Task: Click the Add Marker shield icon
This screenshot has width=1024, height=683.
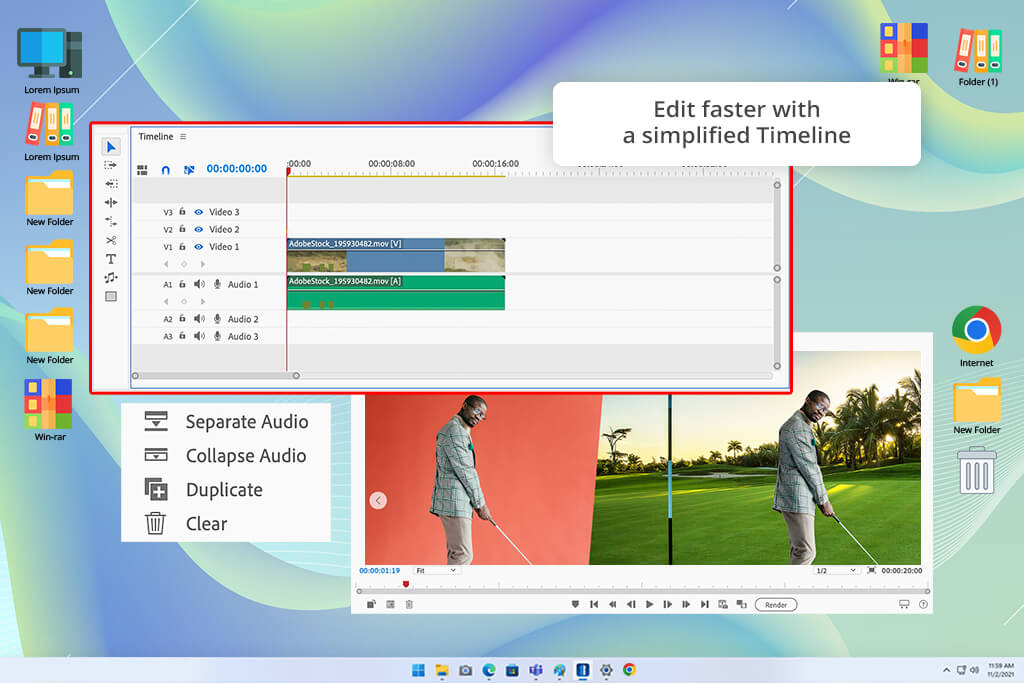Action: [x=575, y=605]
